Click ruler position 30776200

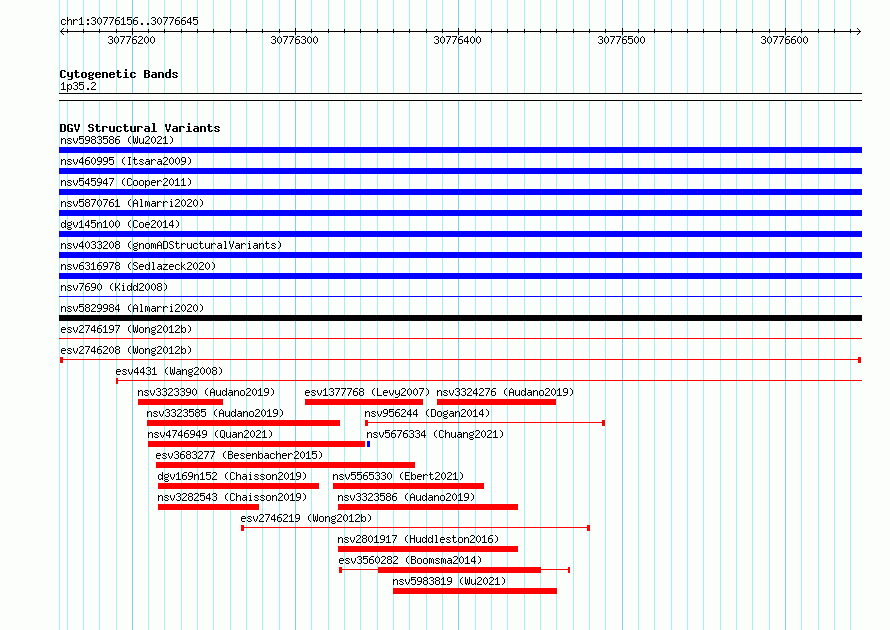pyautogui.click(x=131, y=40)
